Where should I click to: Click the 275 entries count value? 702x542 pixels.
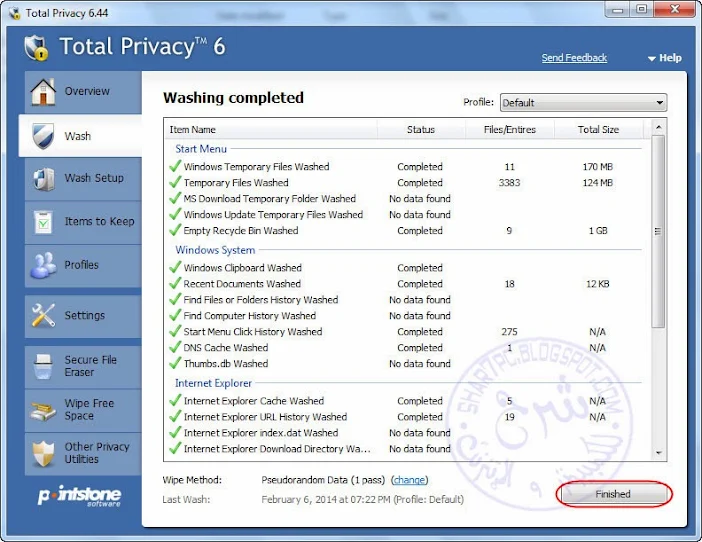click(x=509, y=332)
